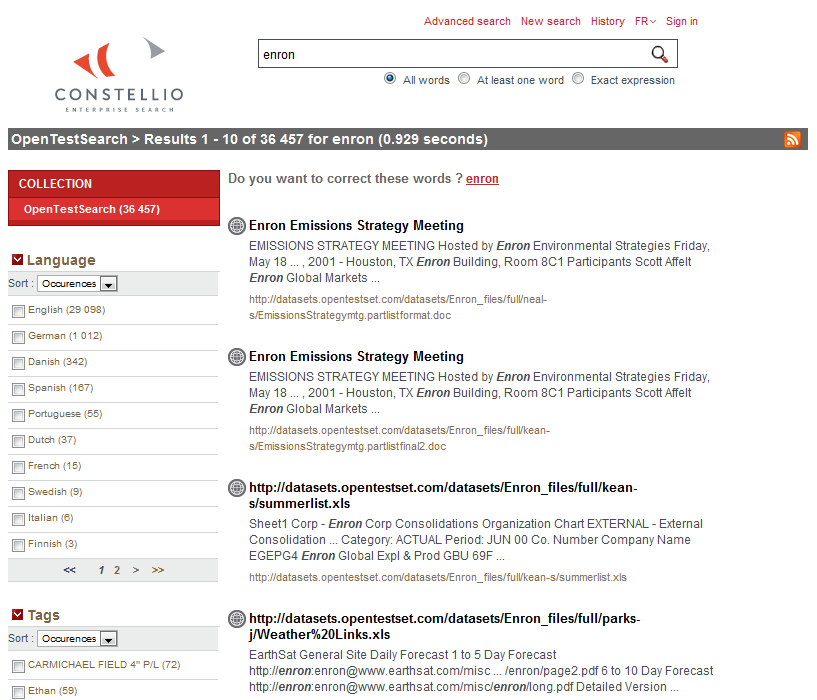Image resolution: width=817 pixels, height=700 pixels.
Task: Check the English language filter
Action: click(x=19, y=311)
